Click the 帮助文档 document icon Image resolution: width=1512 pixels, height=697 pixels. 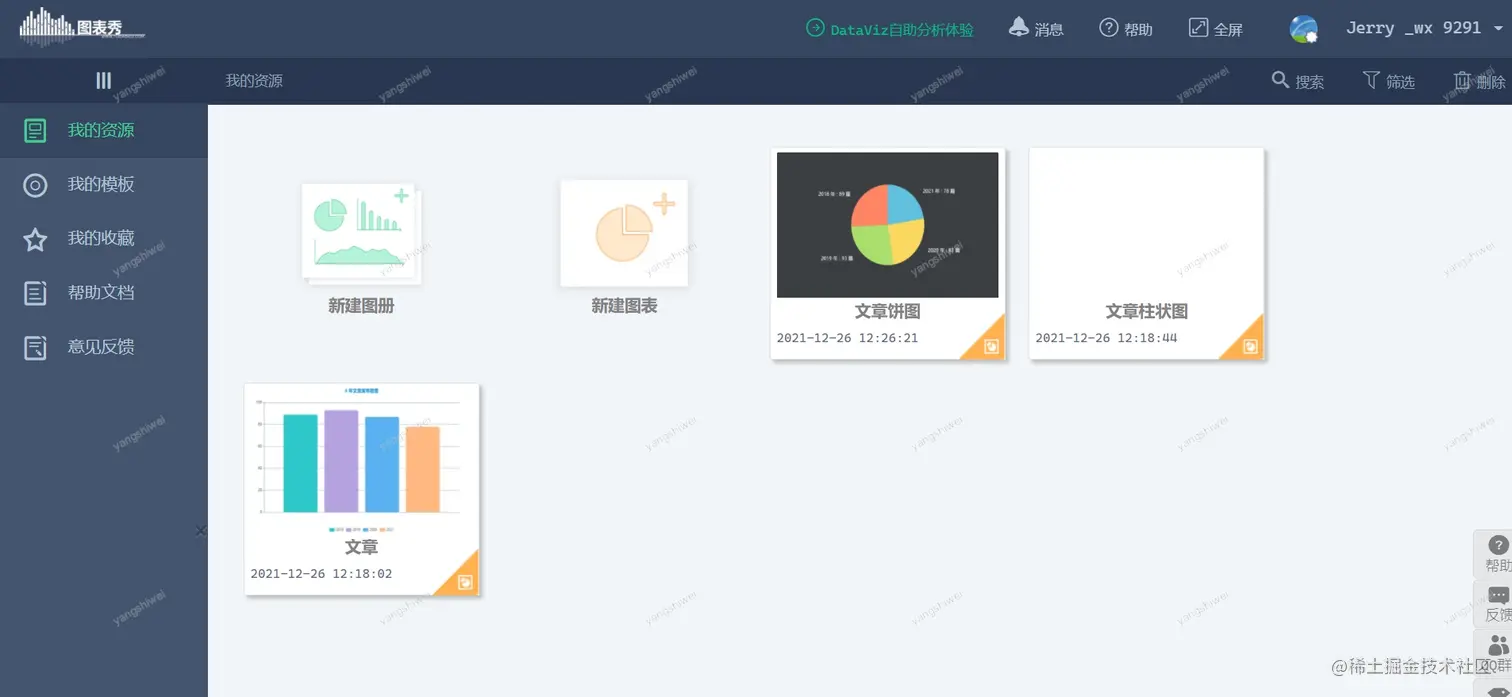coord(35,293)
